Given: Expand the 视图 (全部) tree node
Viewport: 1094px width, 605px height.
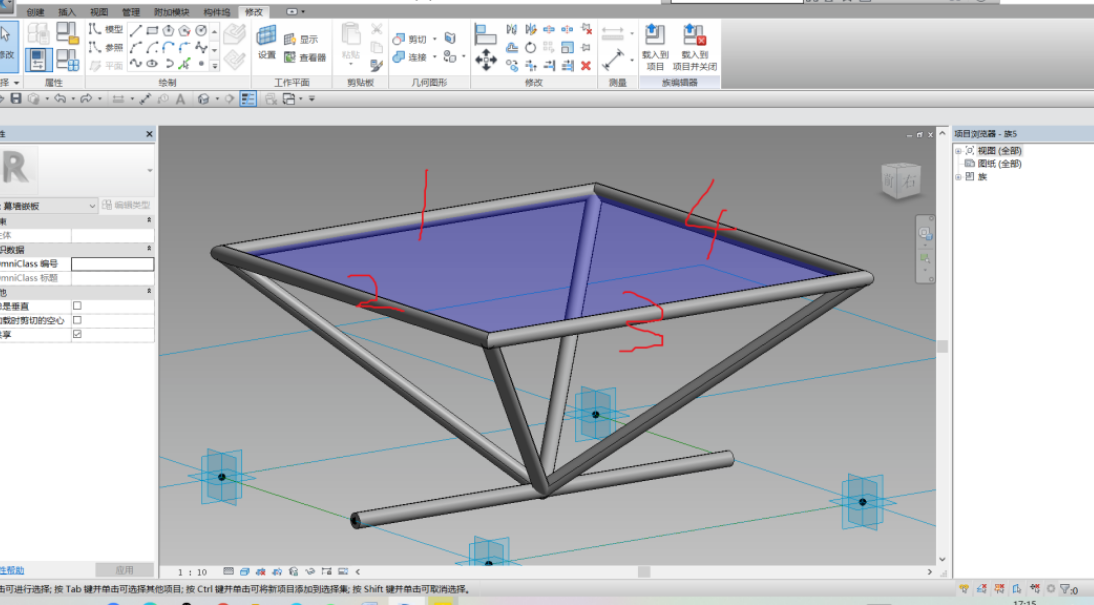Looking at the screenshot, I should click(x=959, y=151).
